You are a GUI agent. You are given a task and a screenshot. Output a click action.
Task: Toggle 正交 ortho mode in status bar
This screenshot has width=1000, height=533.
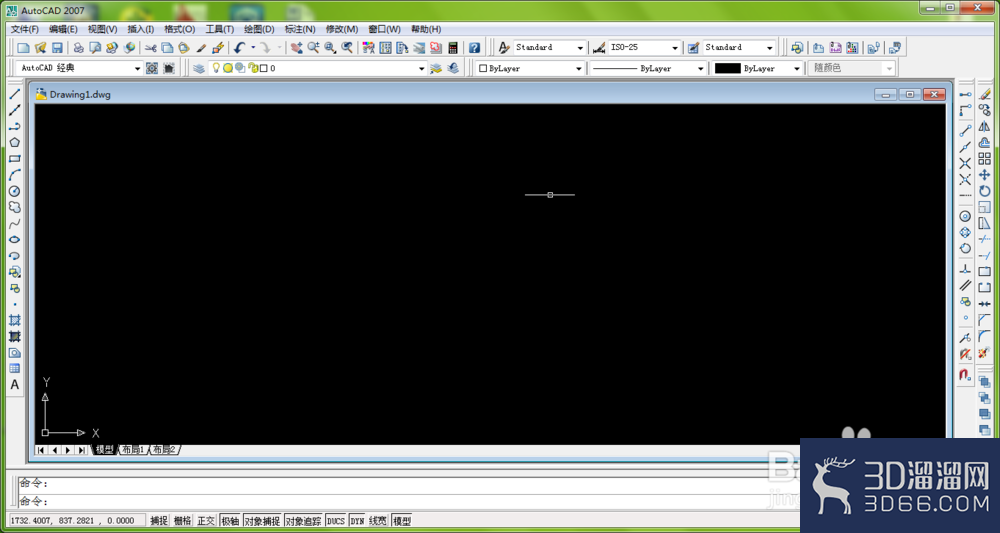coord(206,521)
